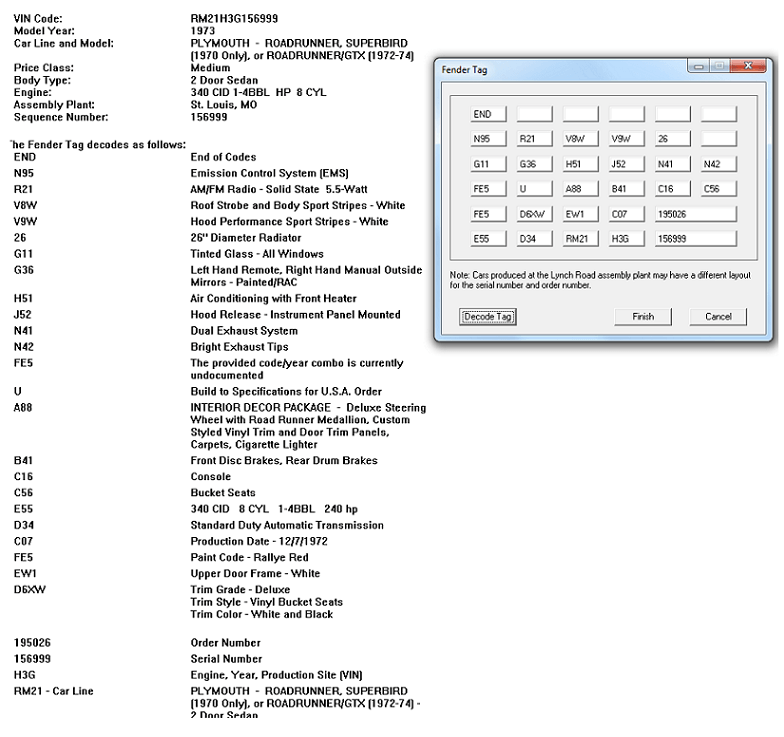This screenshot has width=784, height=737.
Task: Click the C56 code field
Action: tap(719, 189)
